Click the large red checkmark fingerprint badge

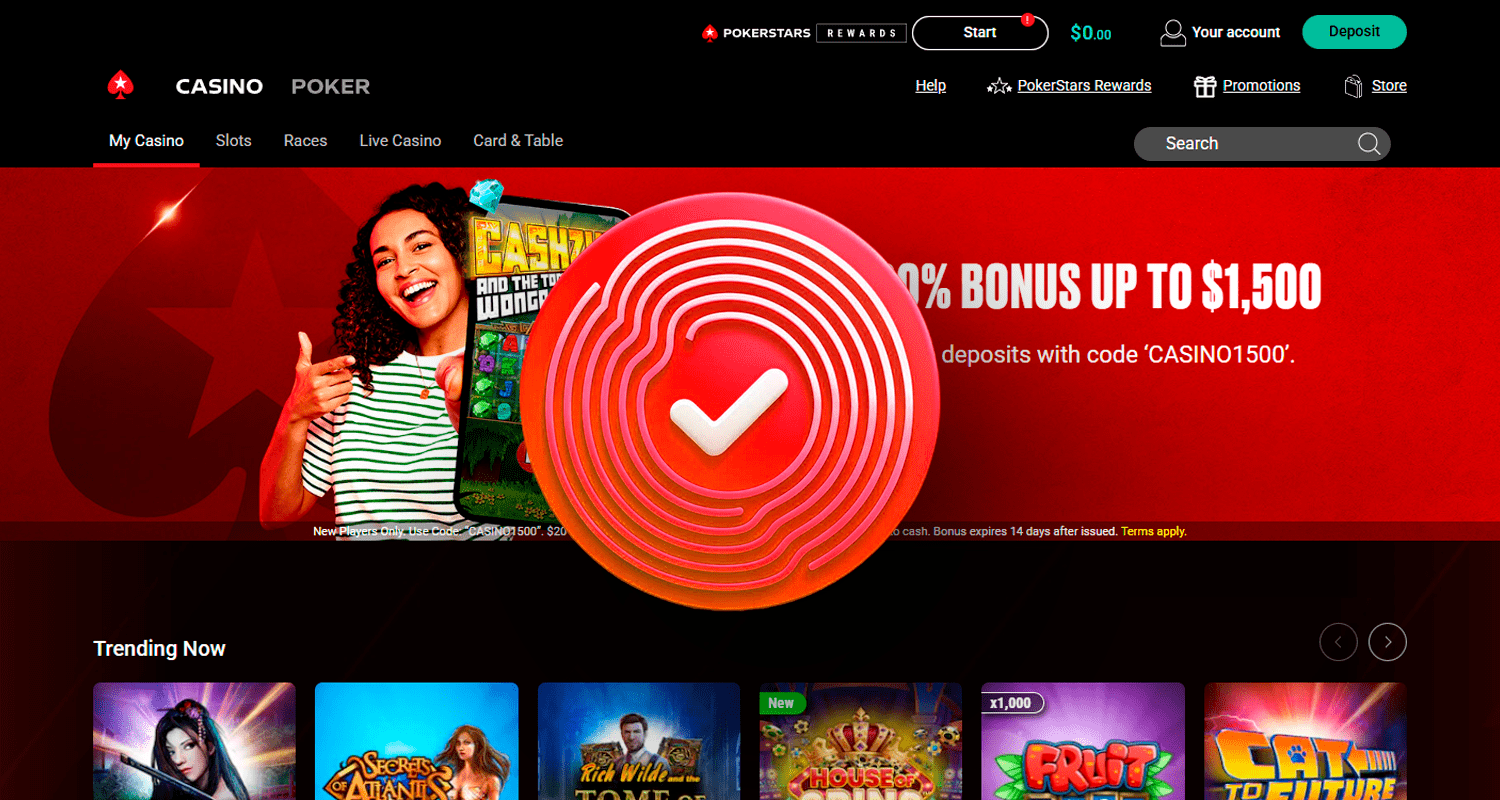(x=730, y=402)
